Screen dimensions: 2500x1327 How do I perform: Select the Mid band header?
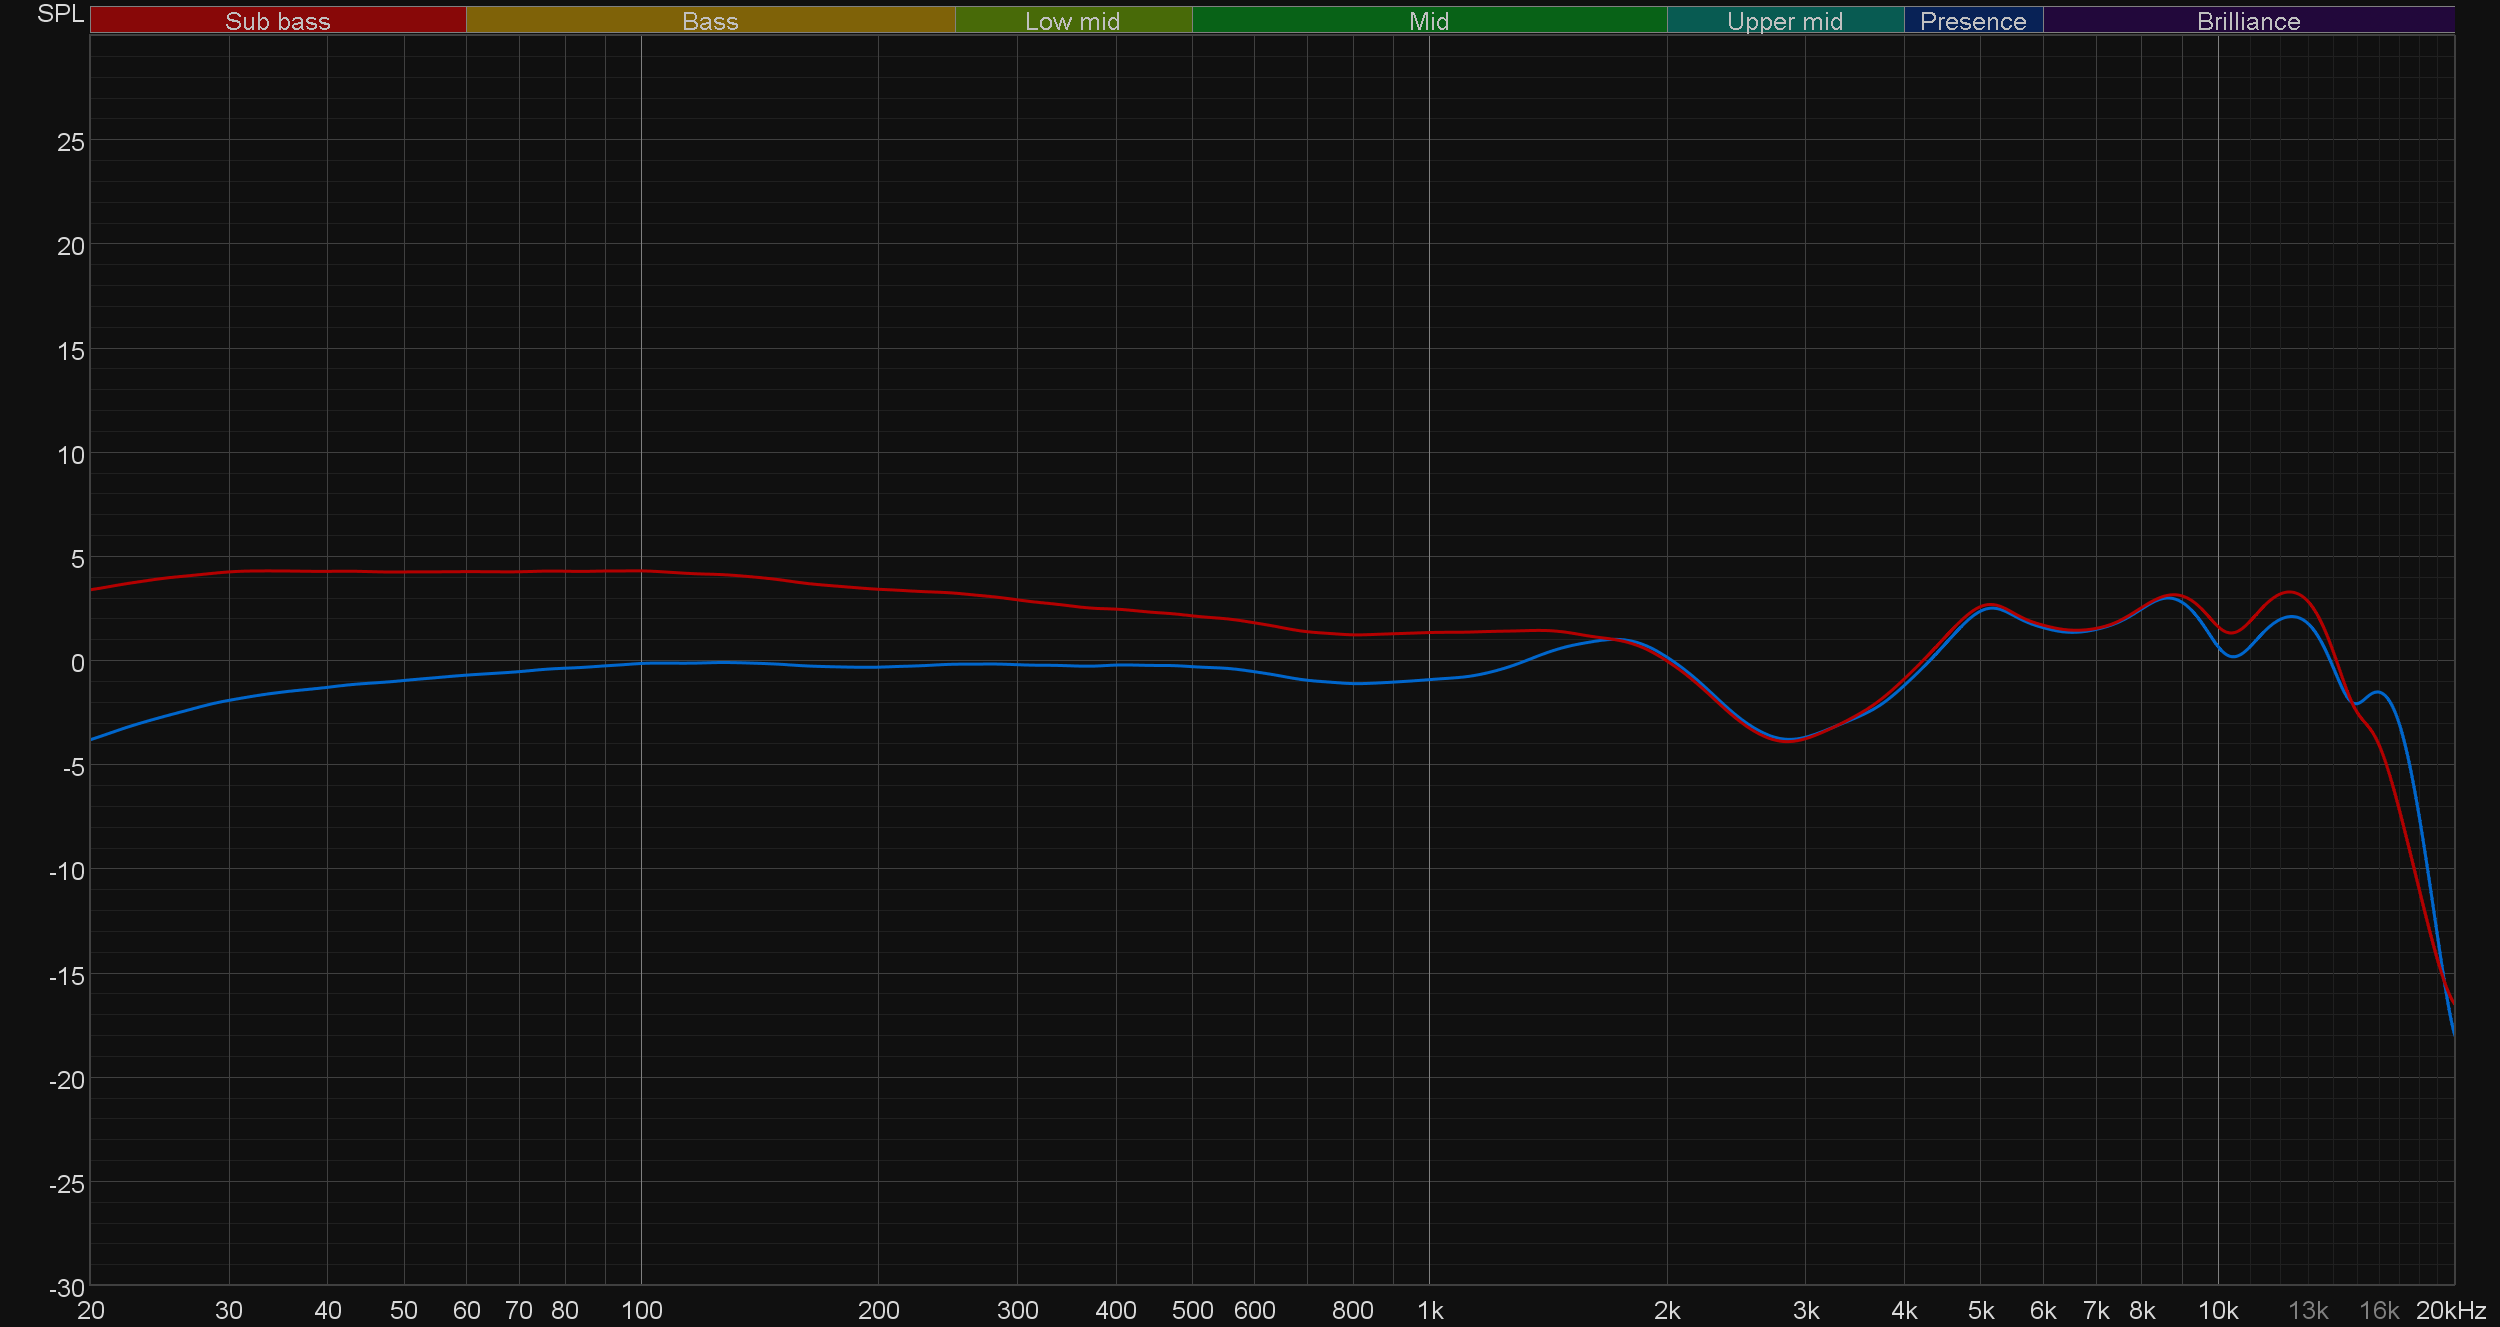pos(1429,21)
